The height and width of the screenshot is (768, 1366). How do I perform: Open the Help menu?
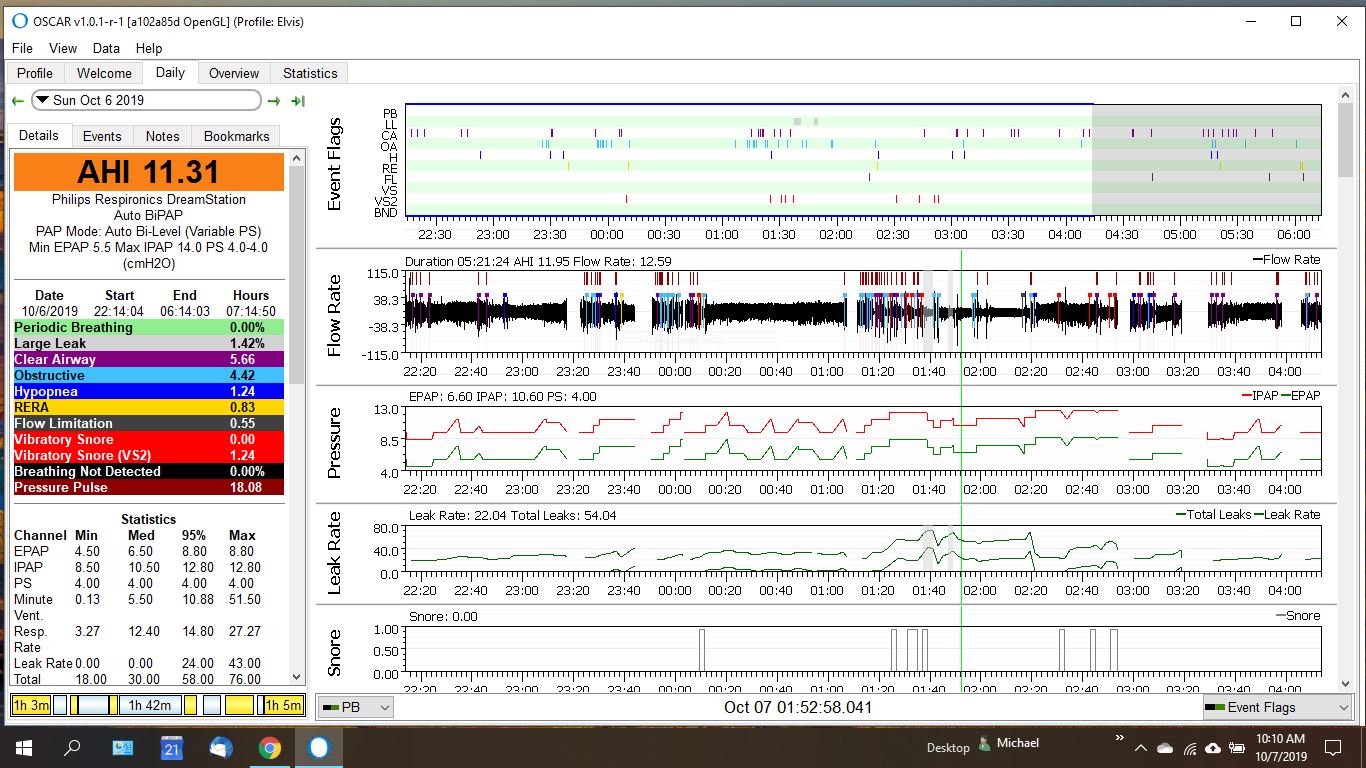click(149, 48)
